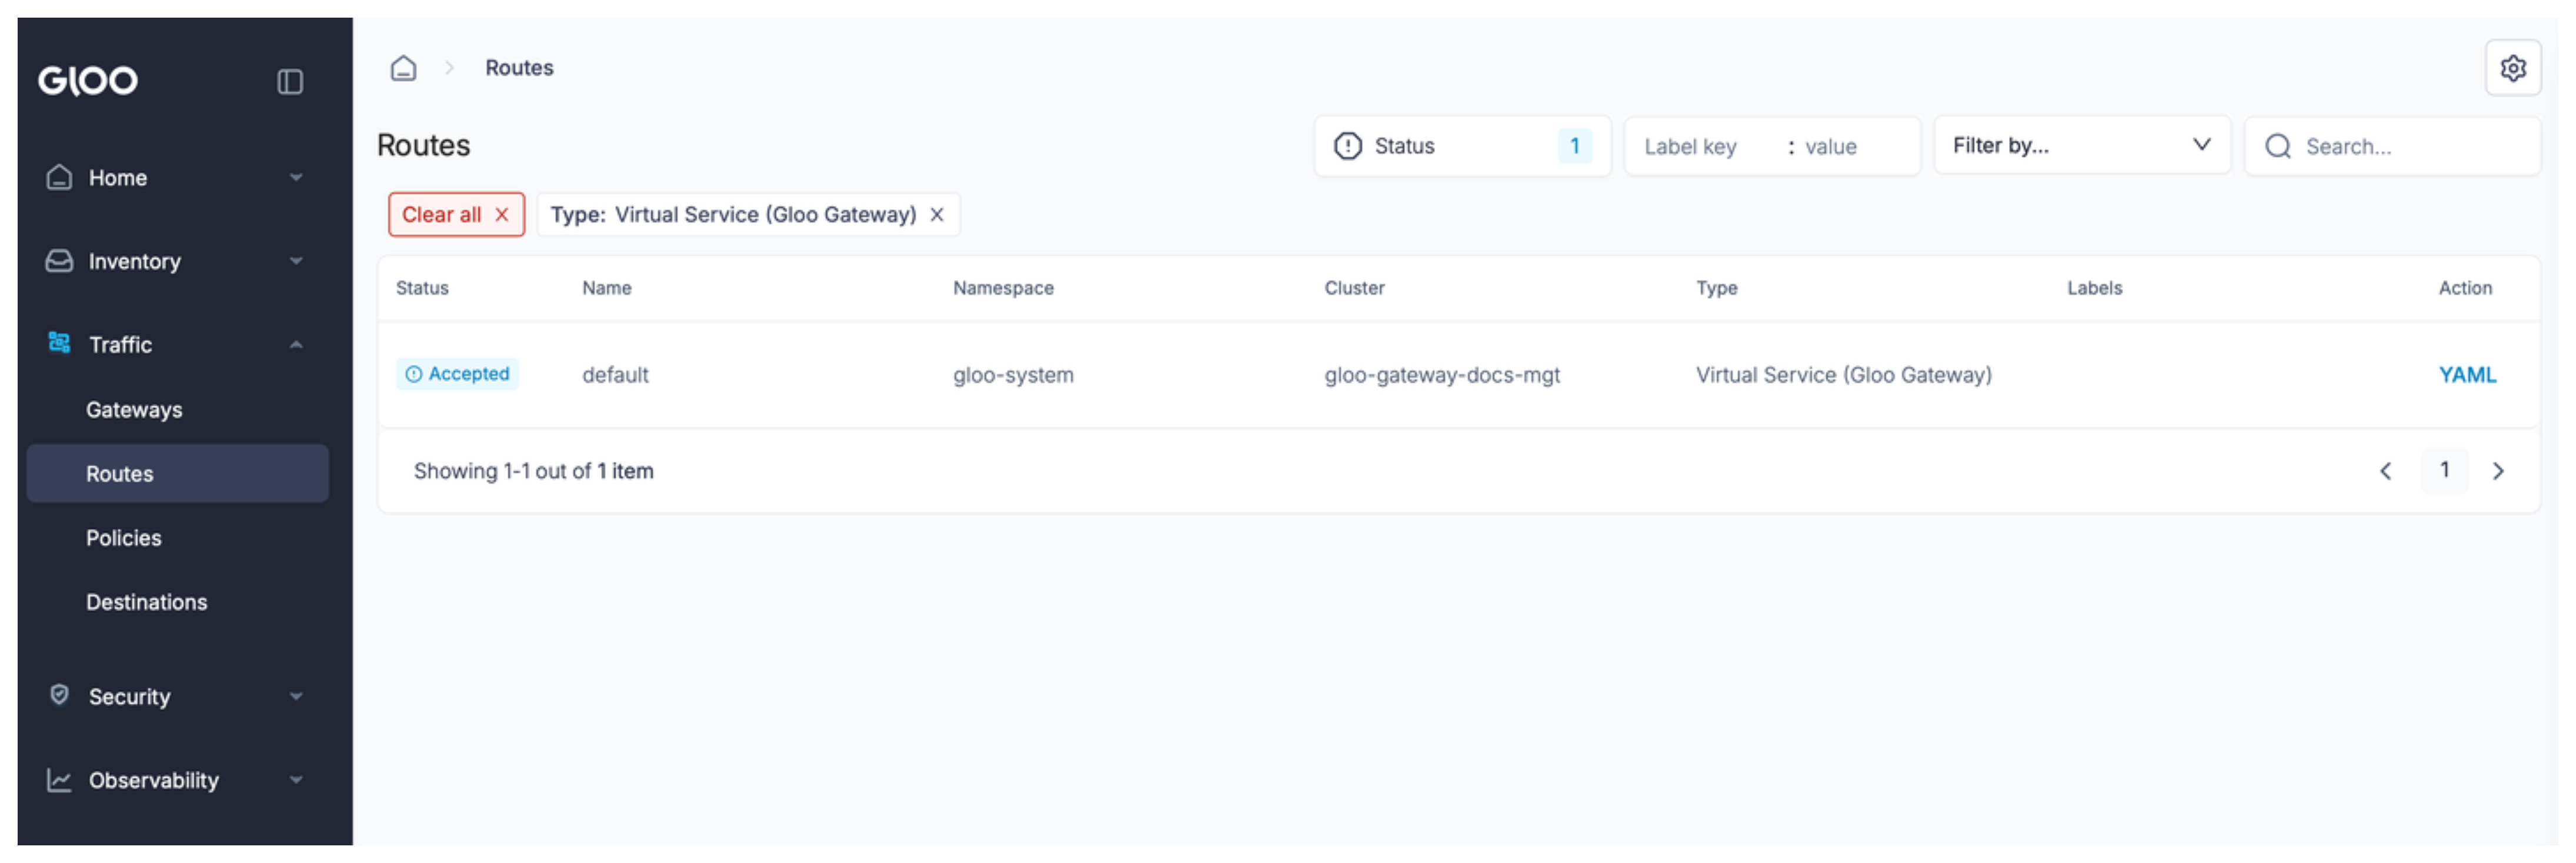Click the Security shield icon
The image size is (2576, 863).
(x=59, y=695)
